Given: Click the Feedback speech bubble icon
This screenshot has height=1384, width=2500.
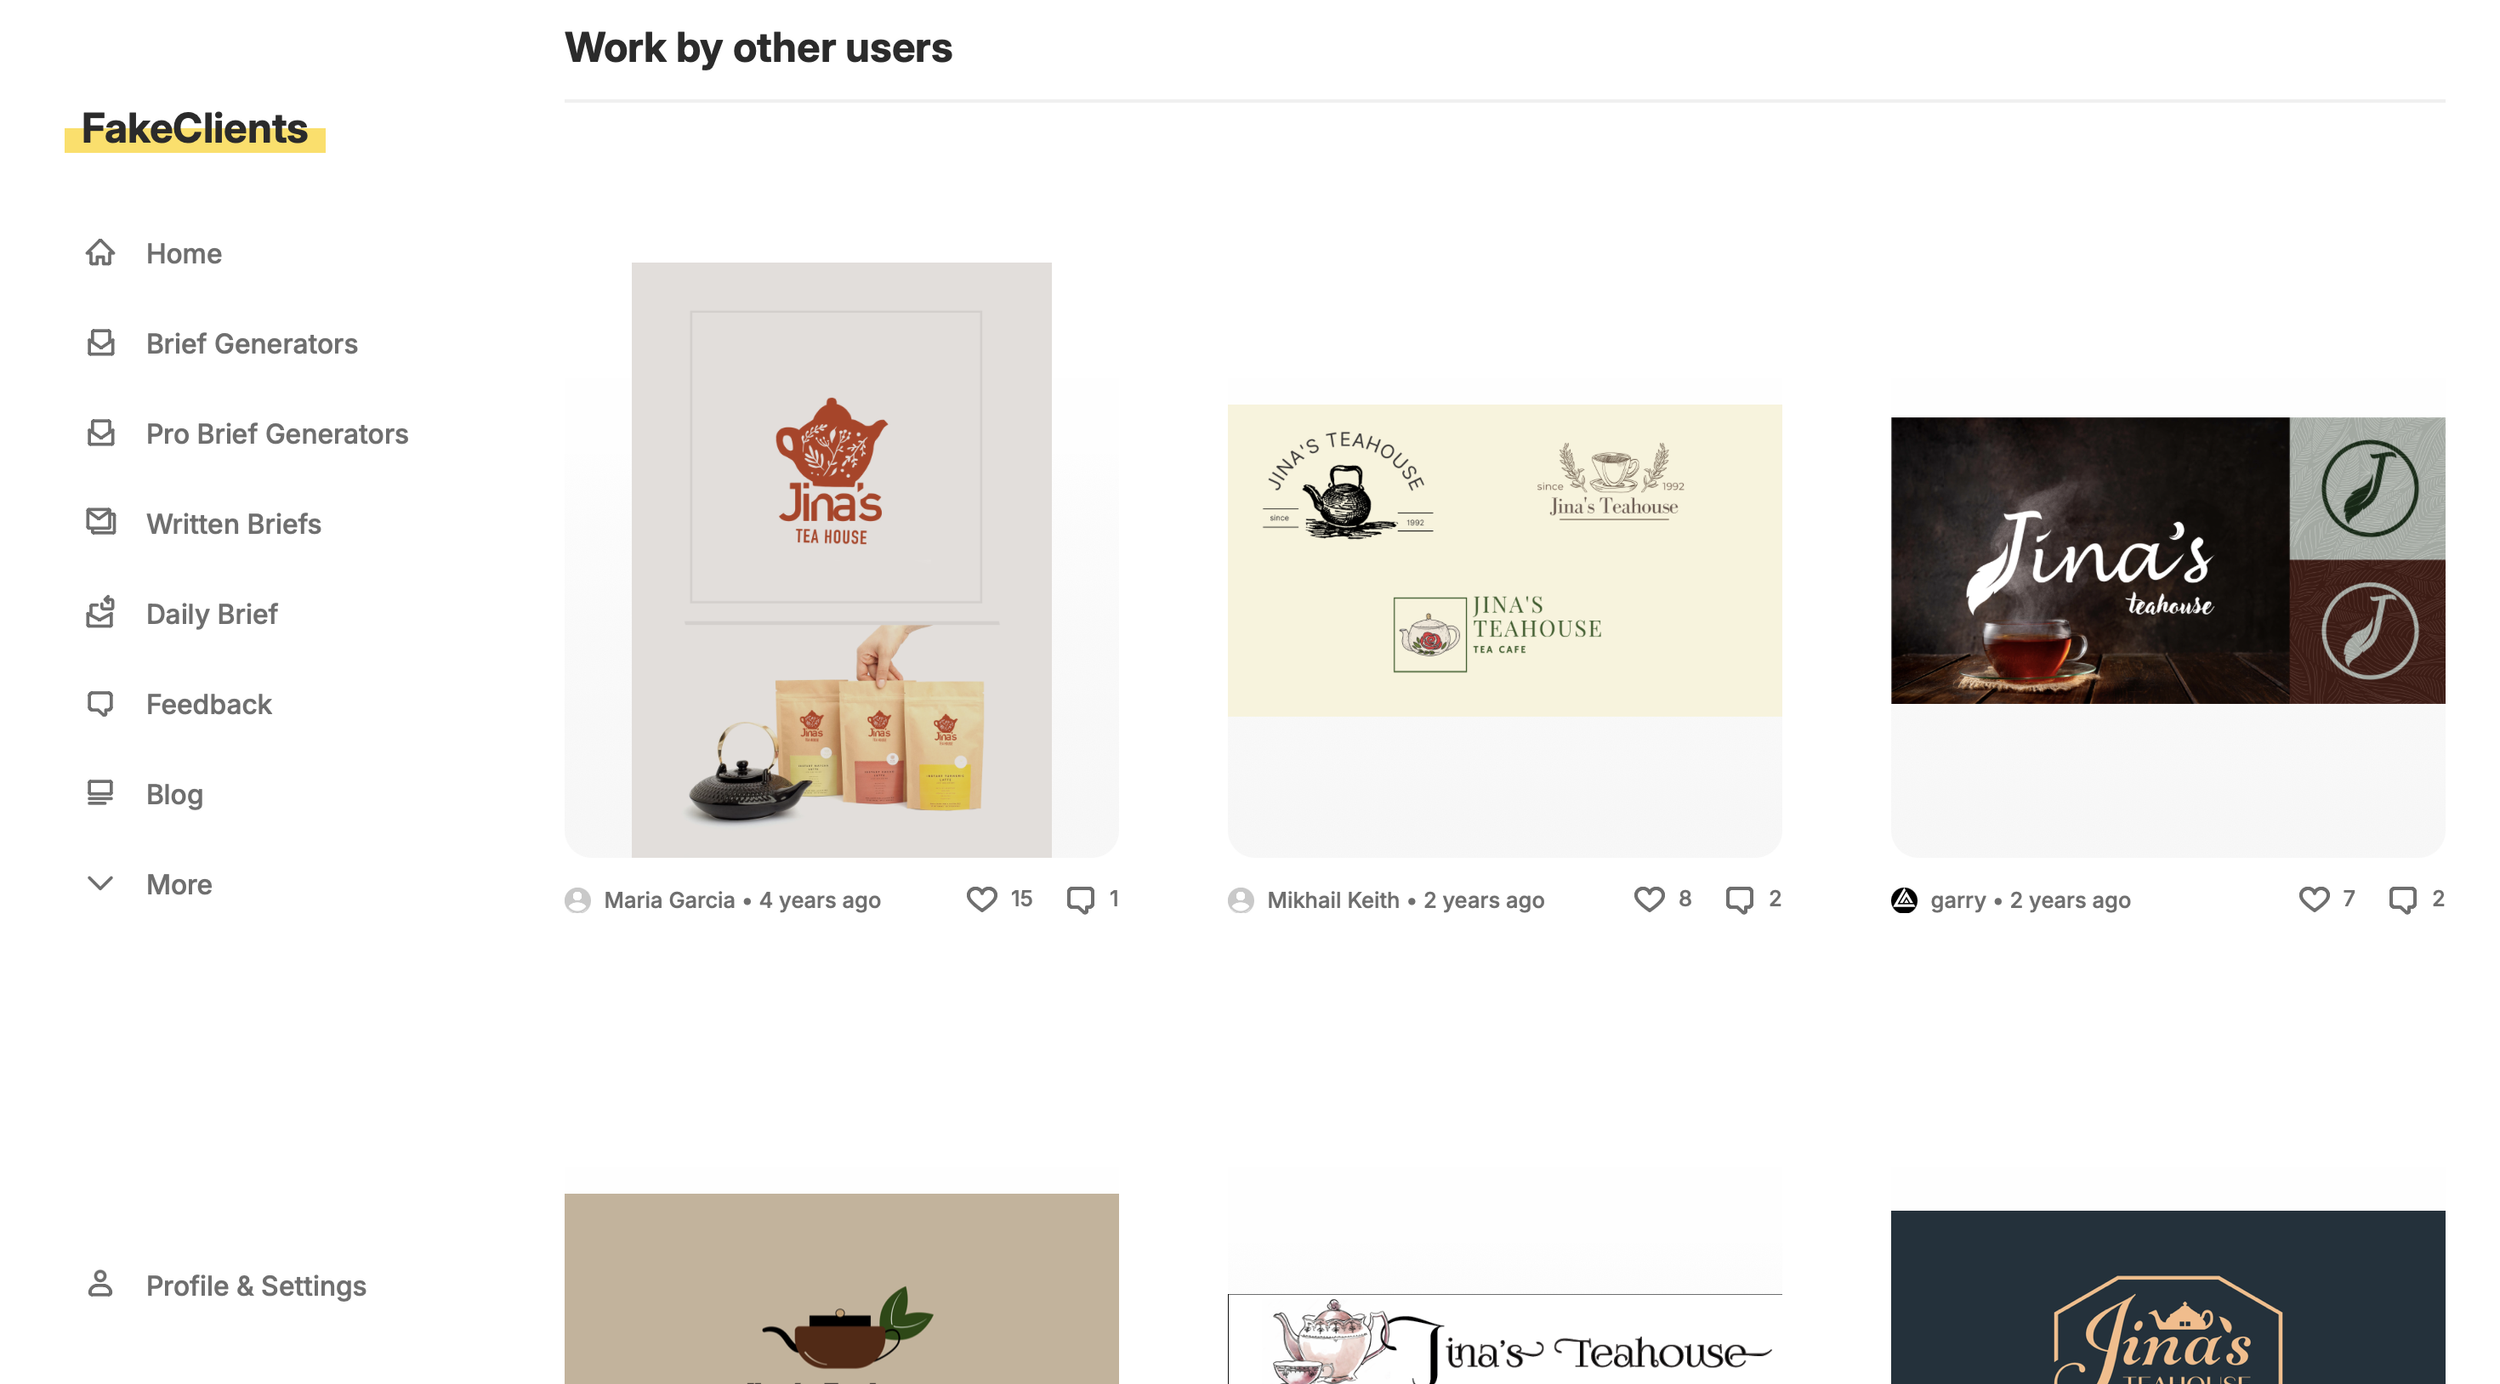Looking at the screenshot, I should tap(100, 703).
